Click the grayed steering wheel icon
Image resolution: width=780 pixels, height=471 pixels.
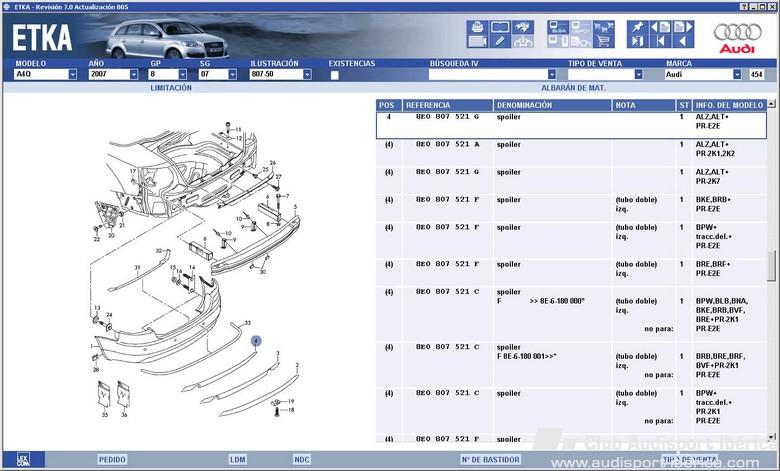coord(523,41)
